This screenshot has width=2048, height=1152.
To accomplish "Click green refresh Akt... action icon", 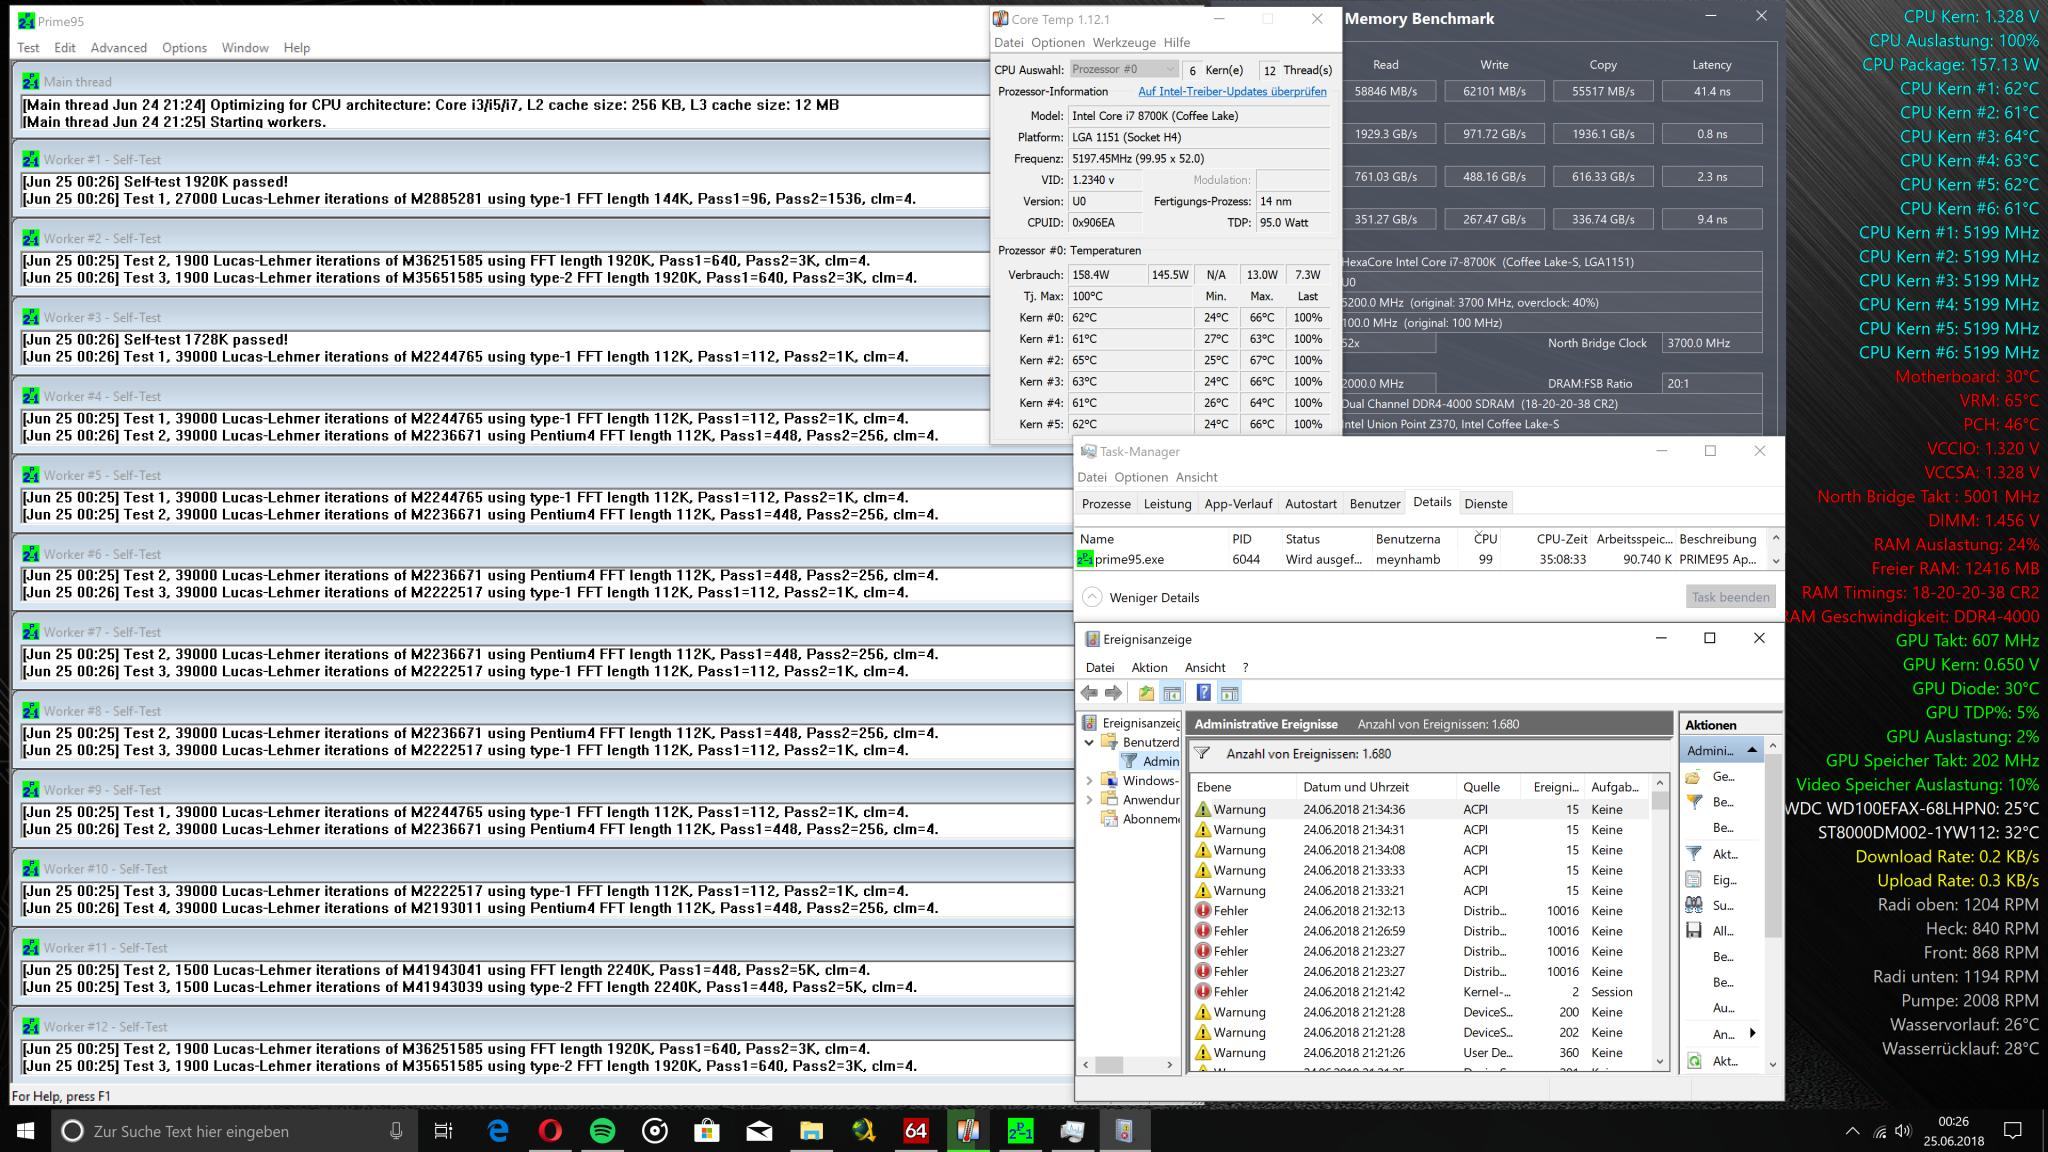I will point(1694,1061).
